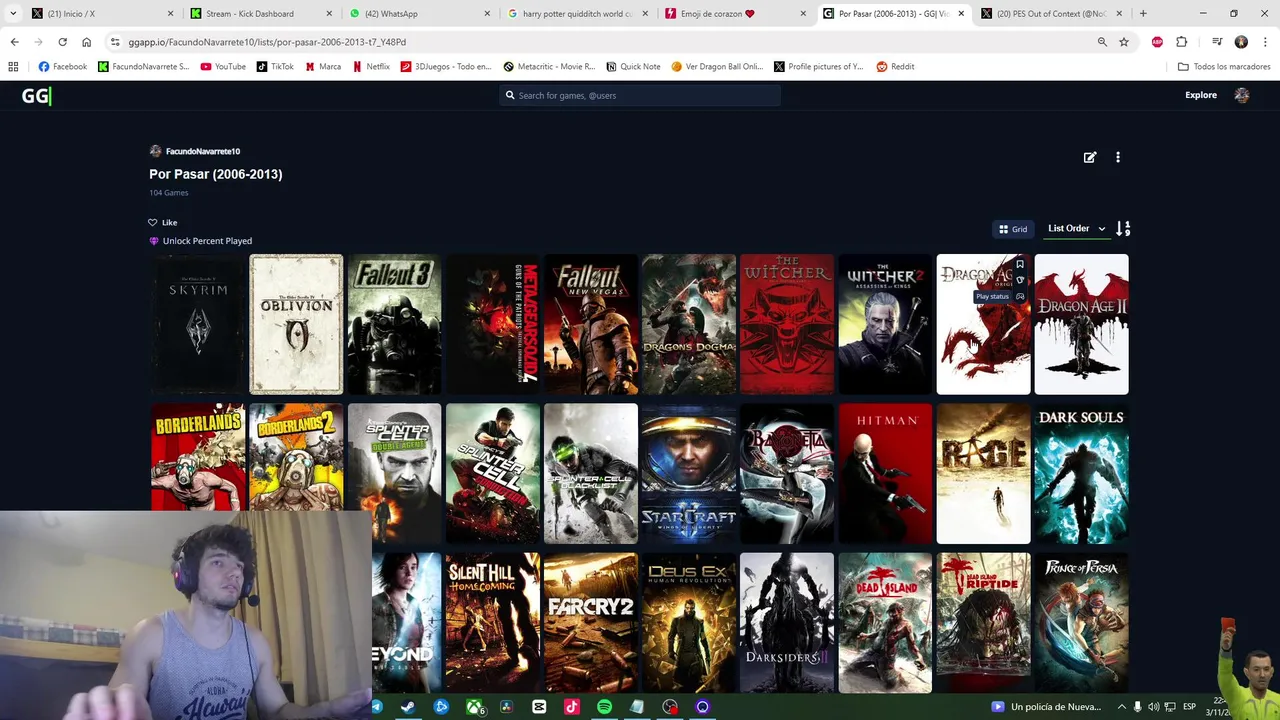Open the Reddit bookmark

(896, 67)
